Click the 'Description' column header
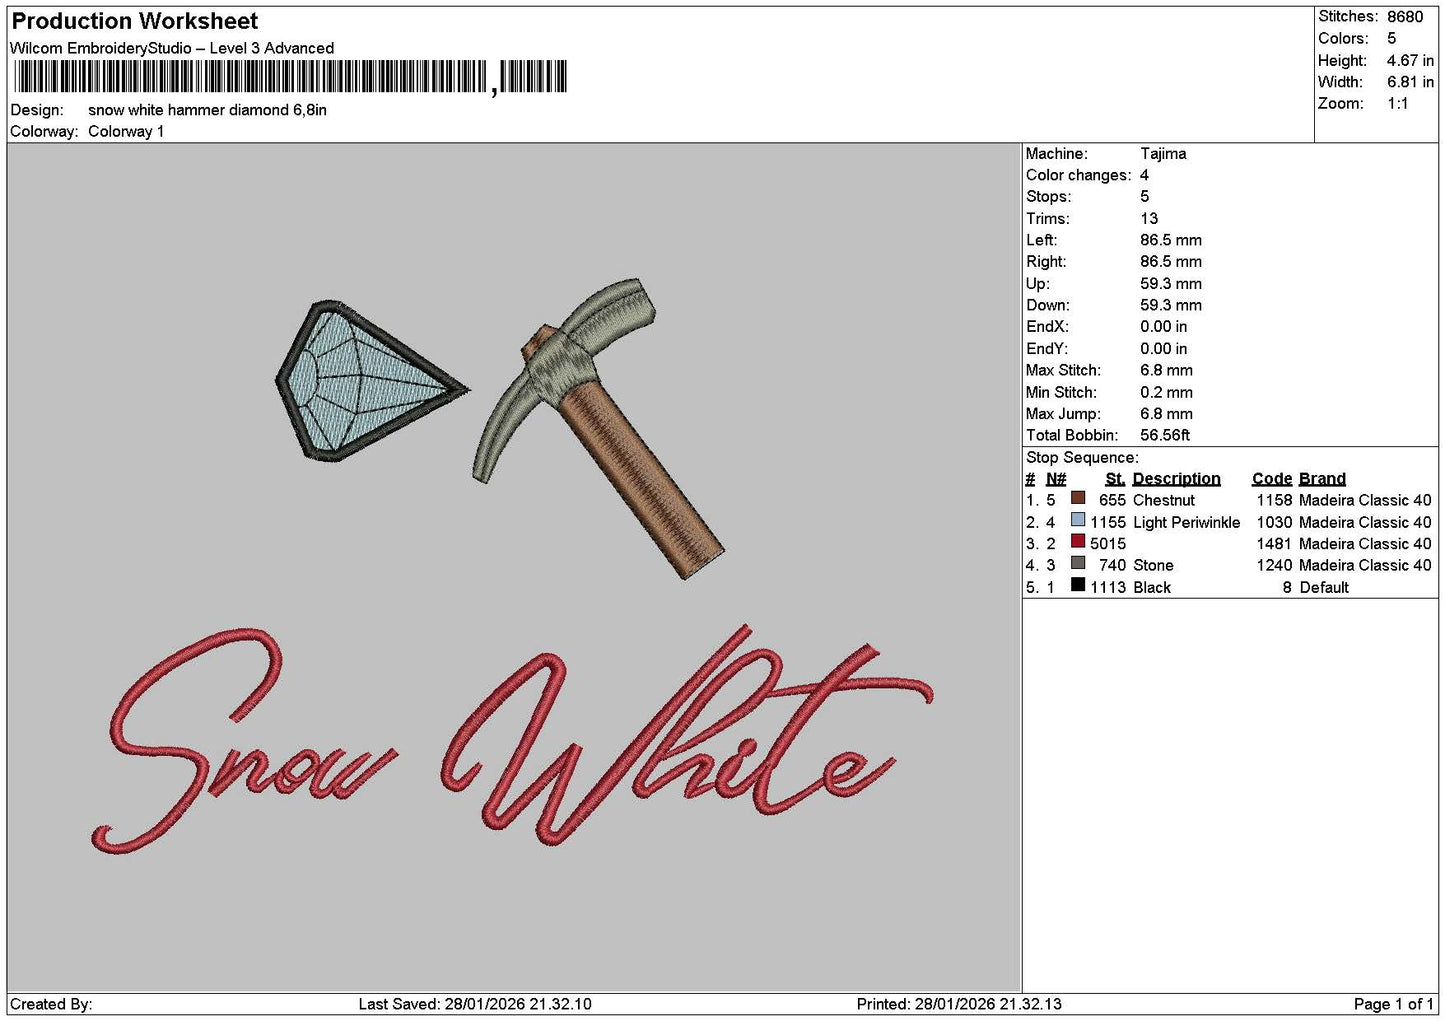 [1176, 479]
